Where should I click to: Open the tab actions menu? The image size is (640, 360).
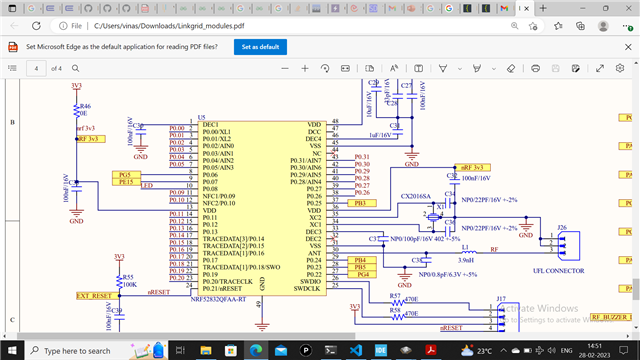click(x=12, y=8)
